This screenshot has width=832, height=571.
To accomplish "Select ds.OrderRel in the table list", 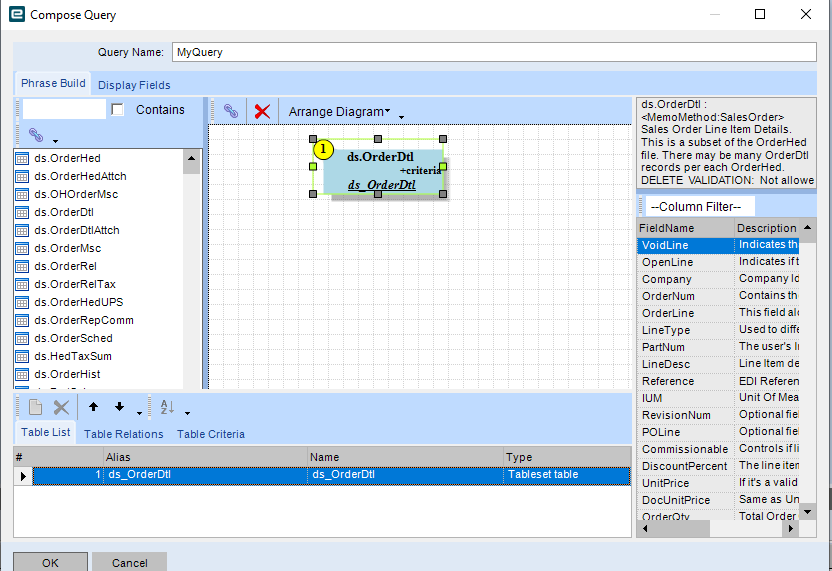I will pyautogui.click(x=65, y=266).
